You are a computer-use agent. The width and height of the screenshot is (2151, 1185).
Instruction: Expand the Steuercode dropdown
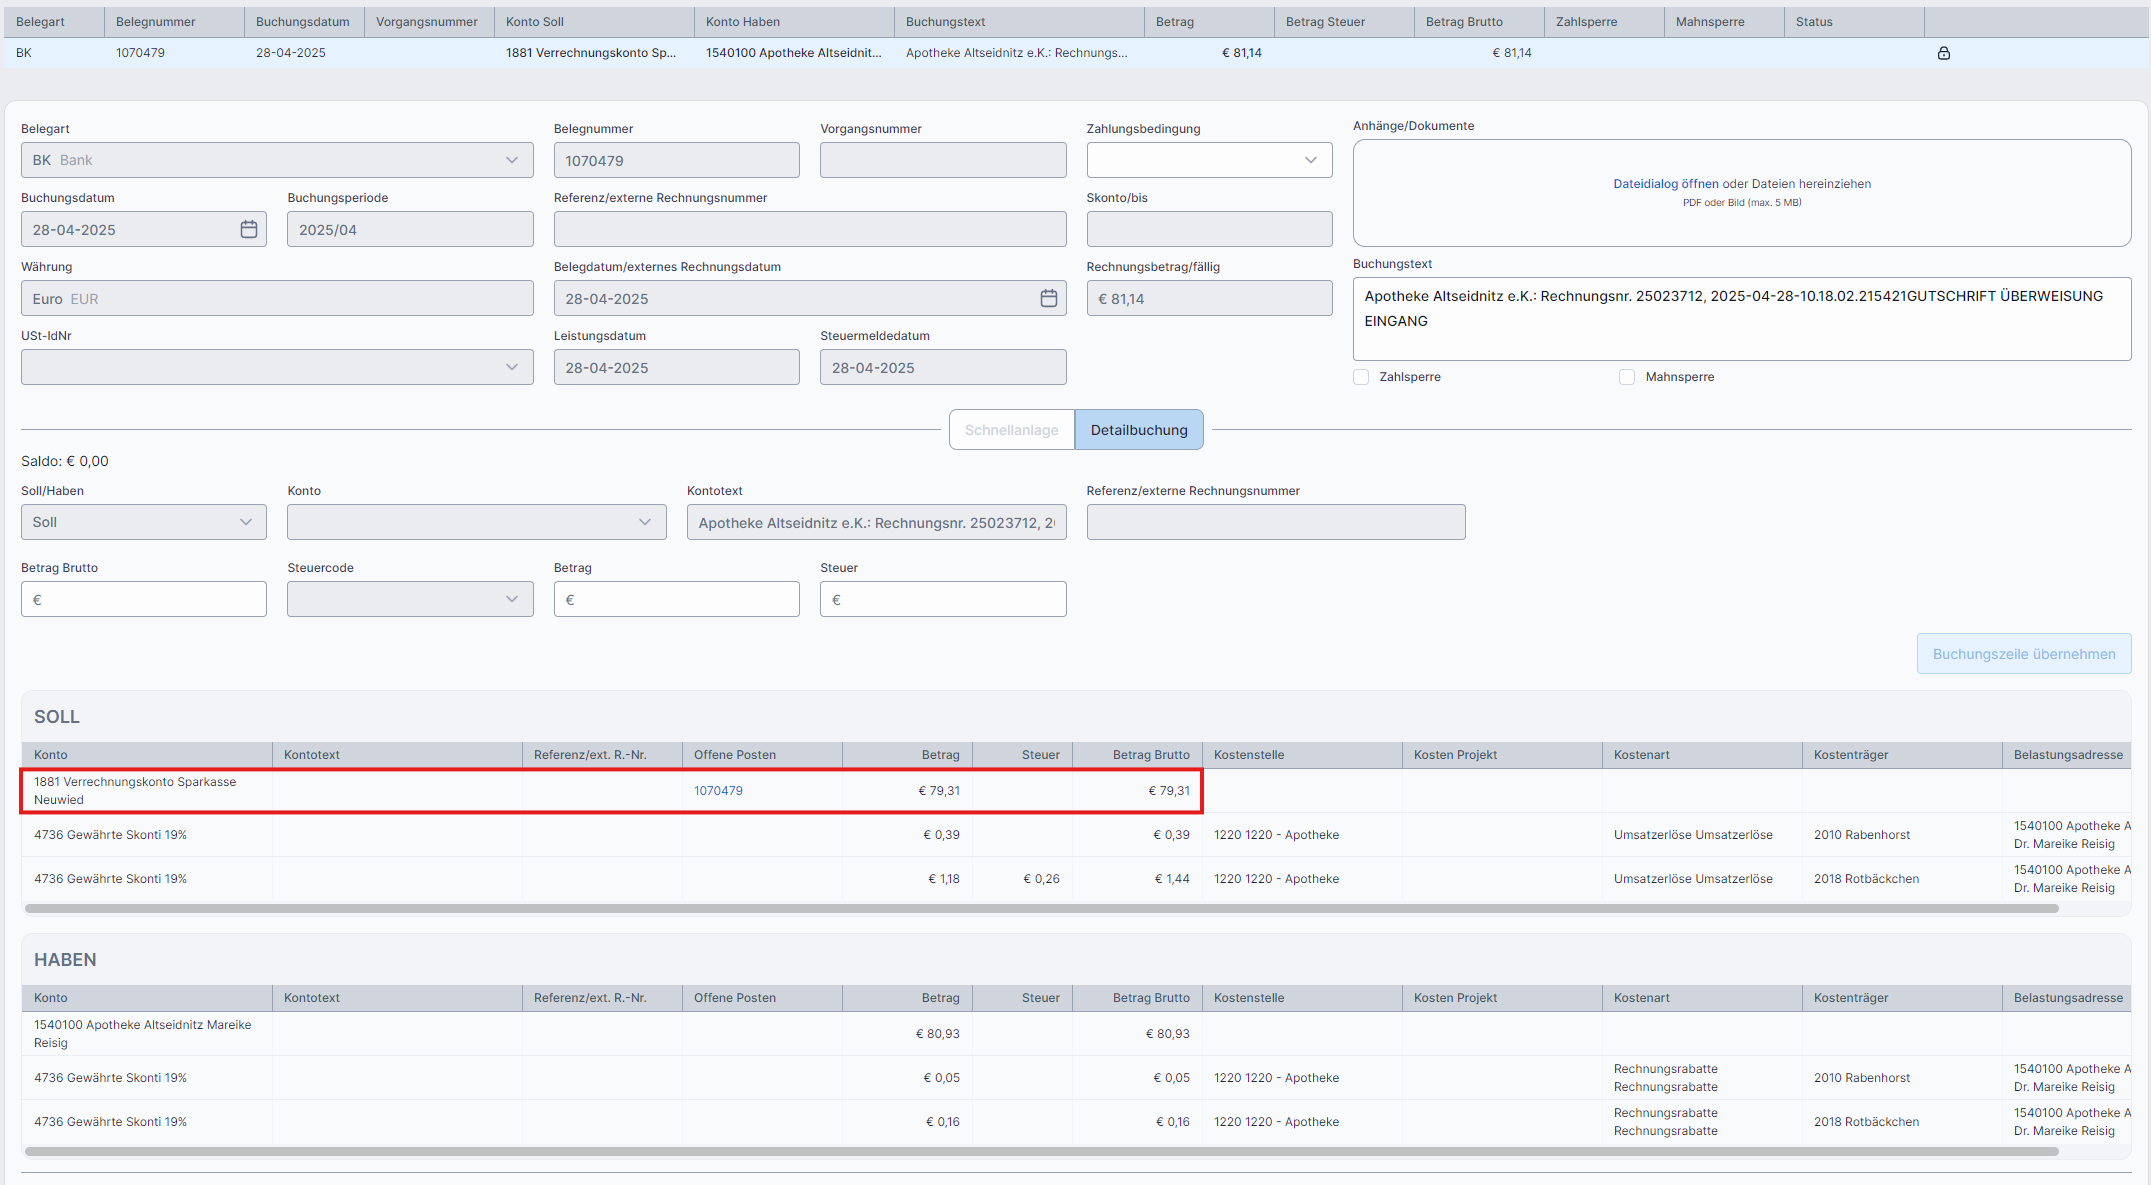coord(410,599)
